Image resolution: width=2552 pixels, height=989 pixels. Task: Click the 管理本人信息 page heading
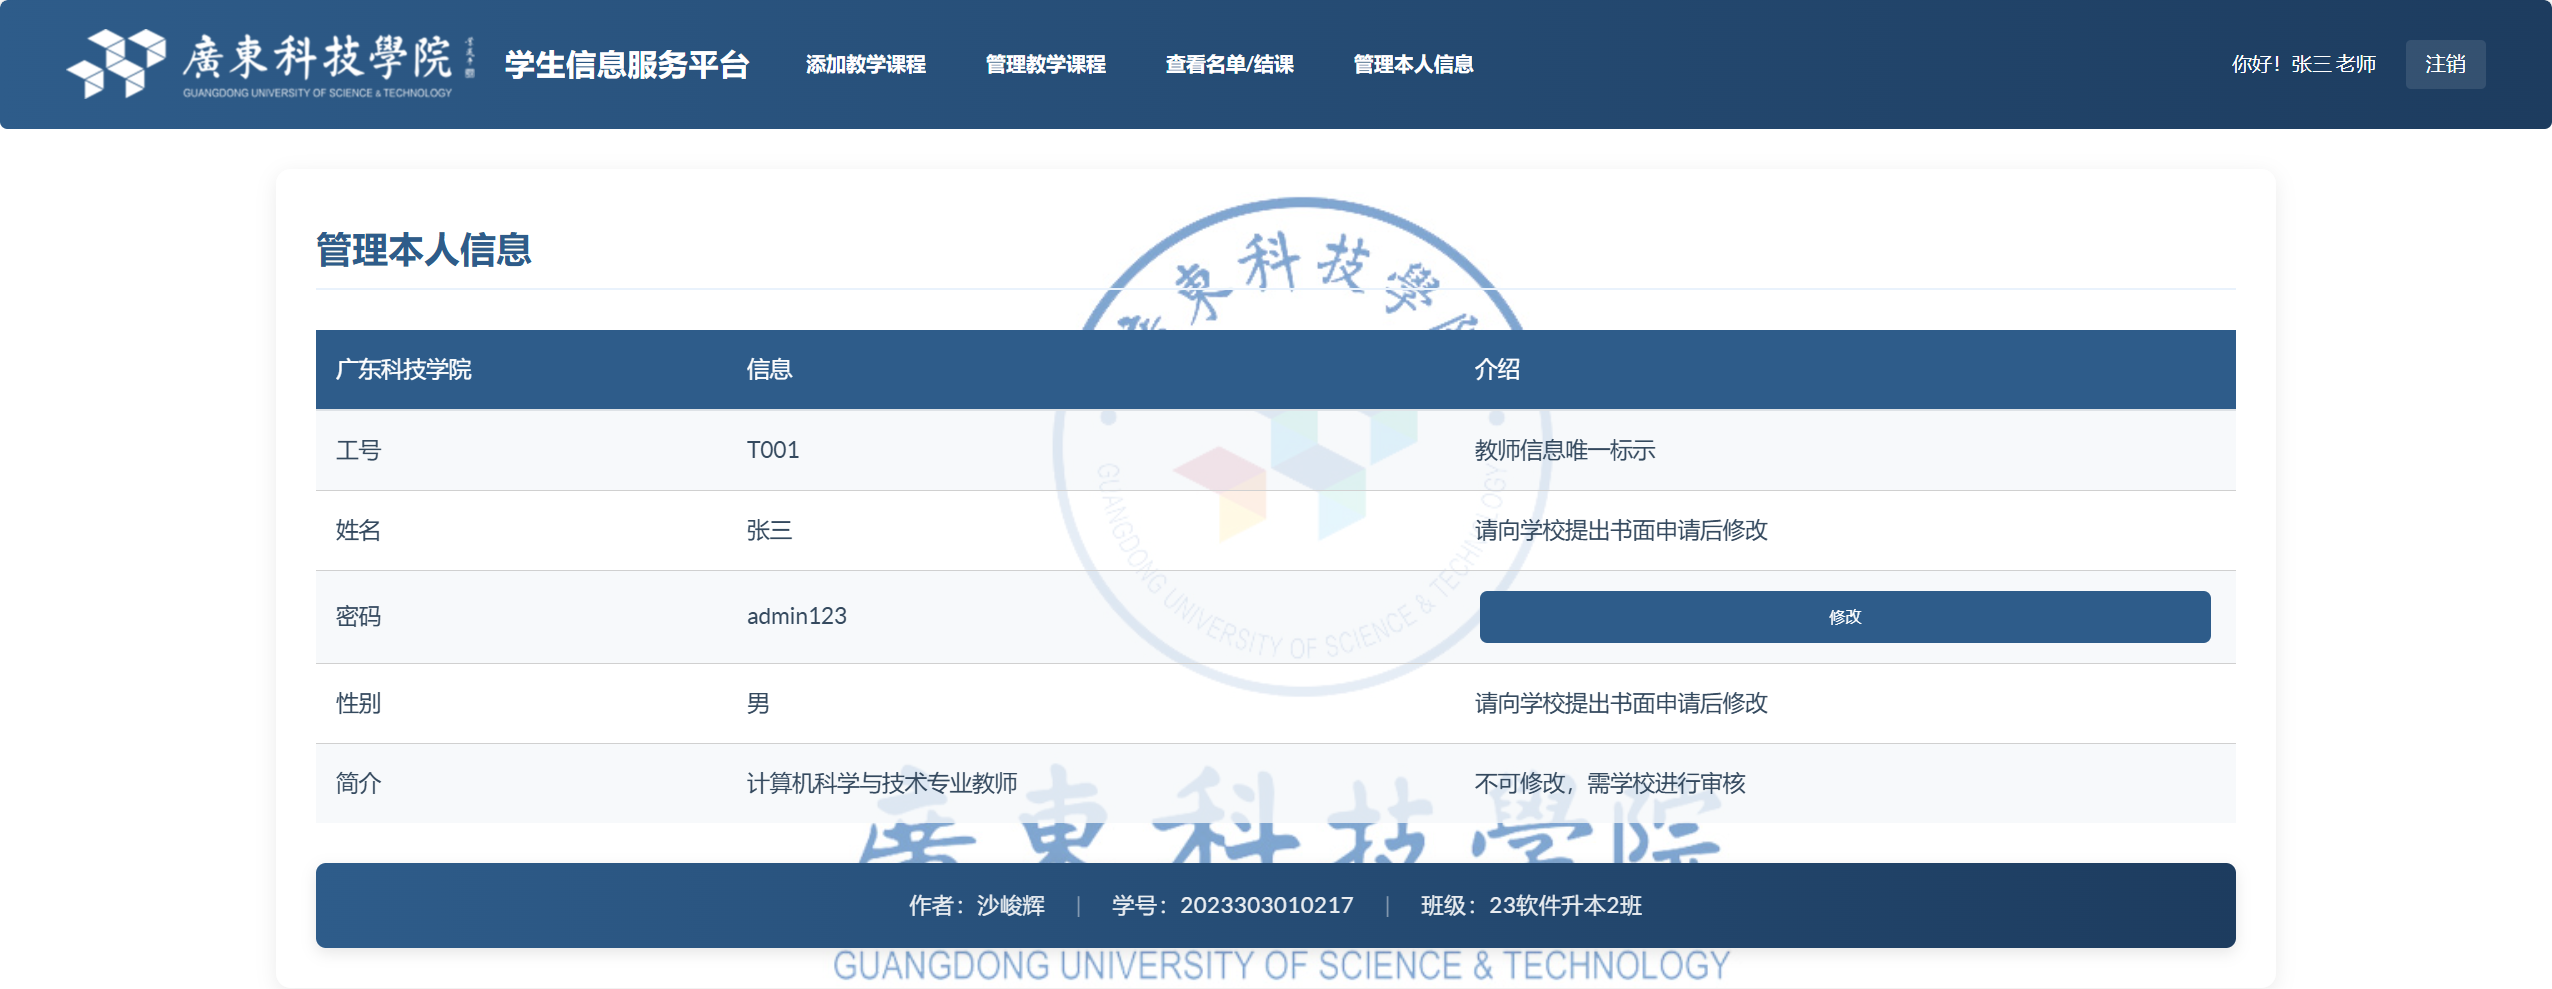point(423,249)
